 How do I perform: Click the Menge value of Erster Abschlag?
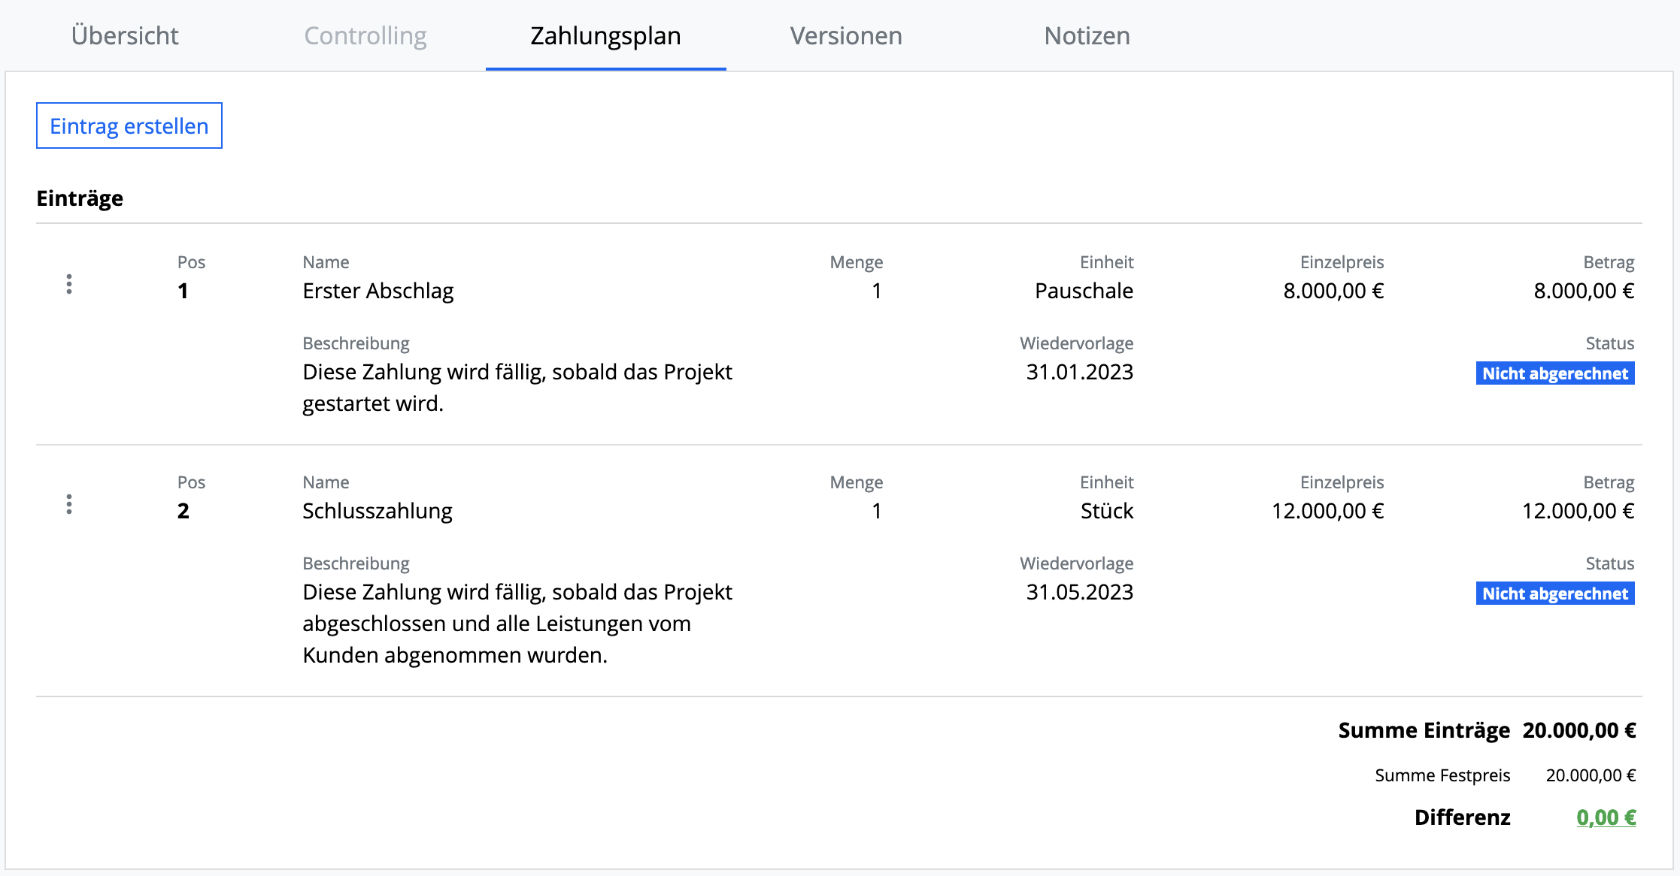click(x=877, y=291)
